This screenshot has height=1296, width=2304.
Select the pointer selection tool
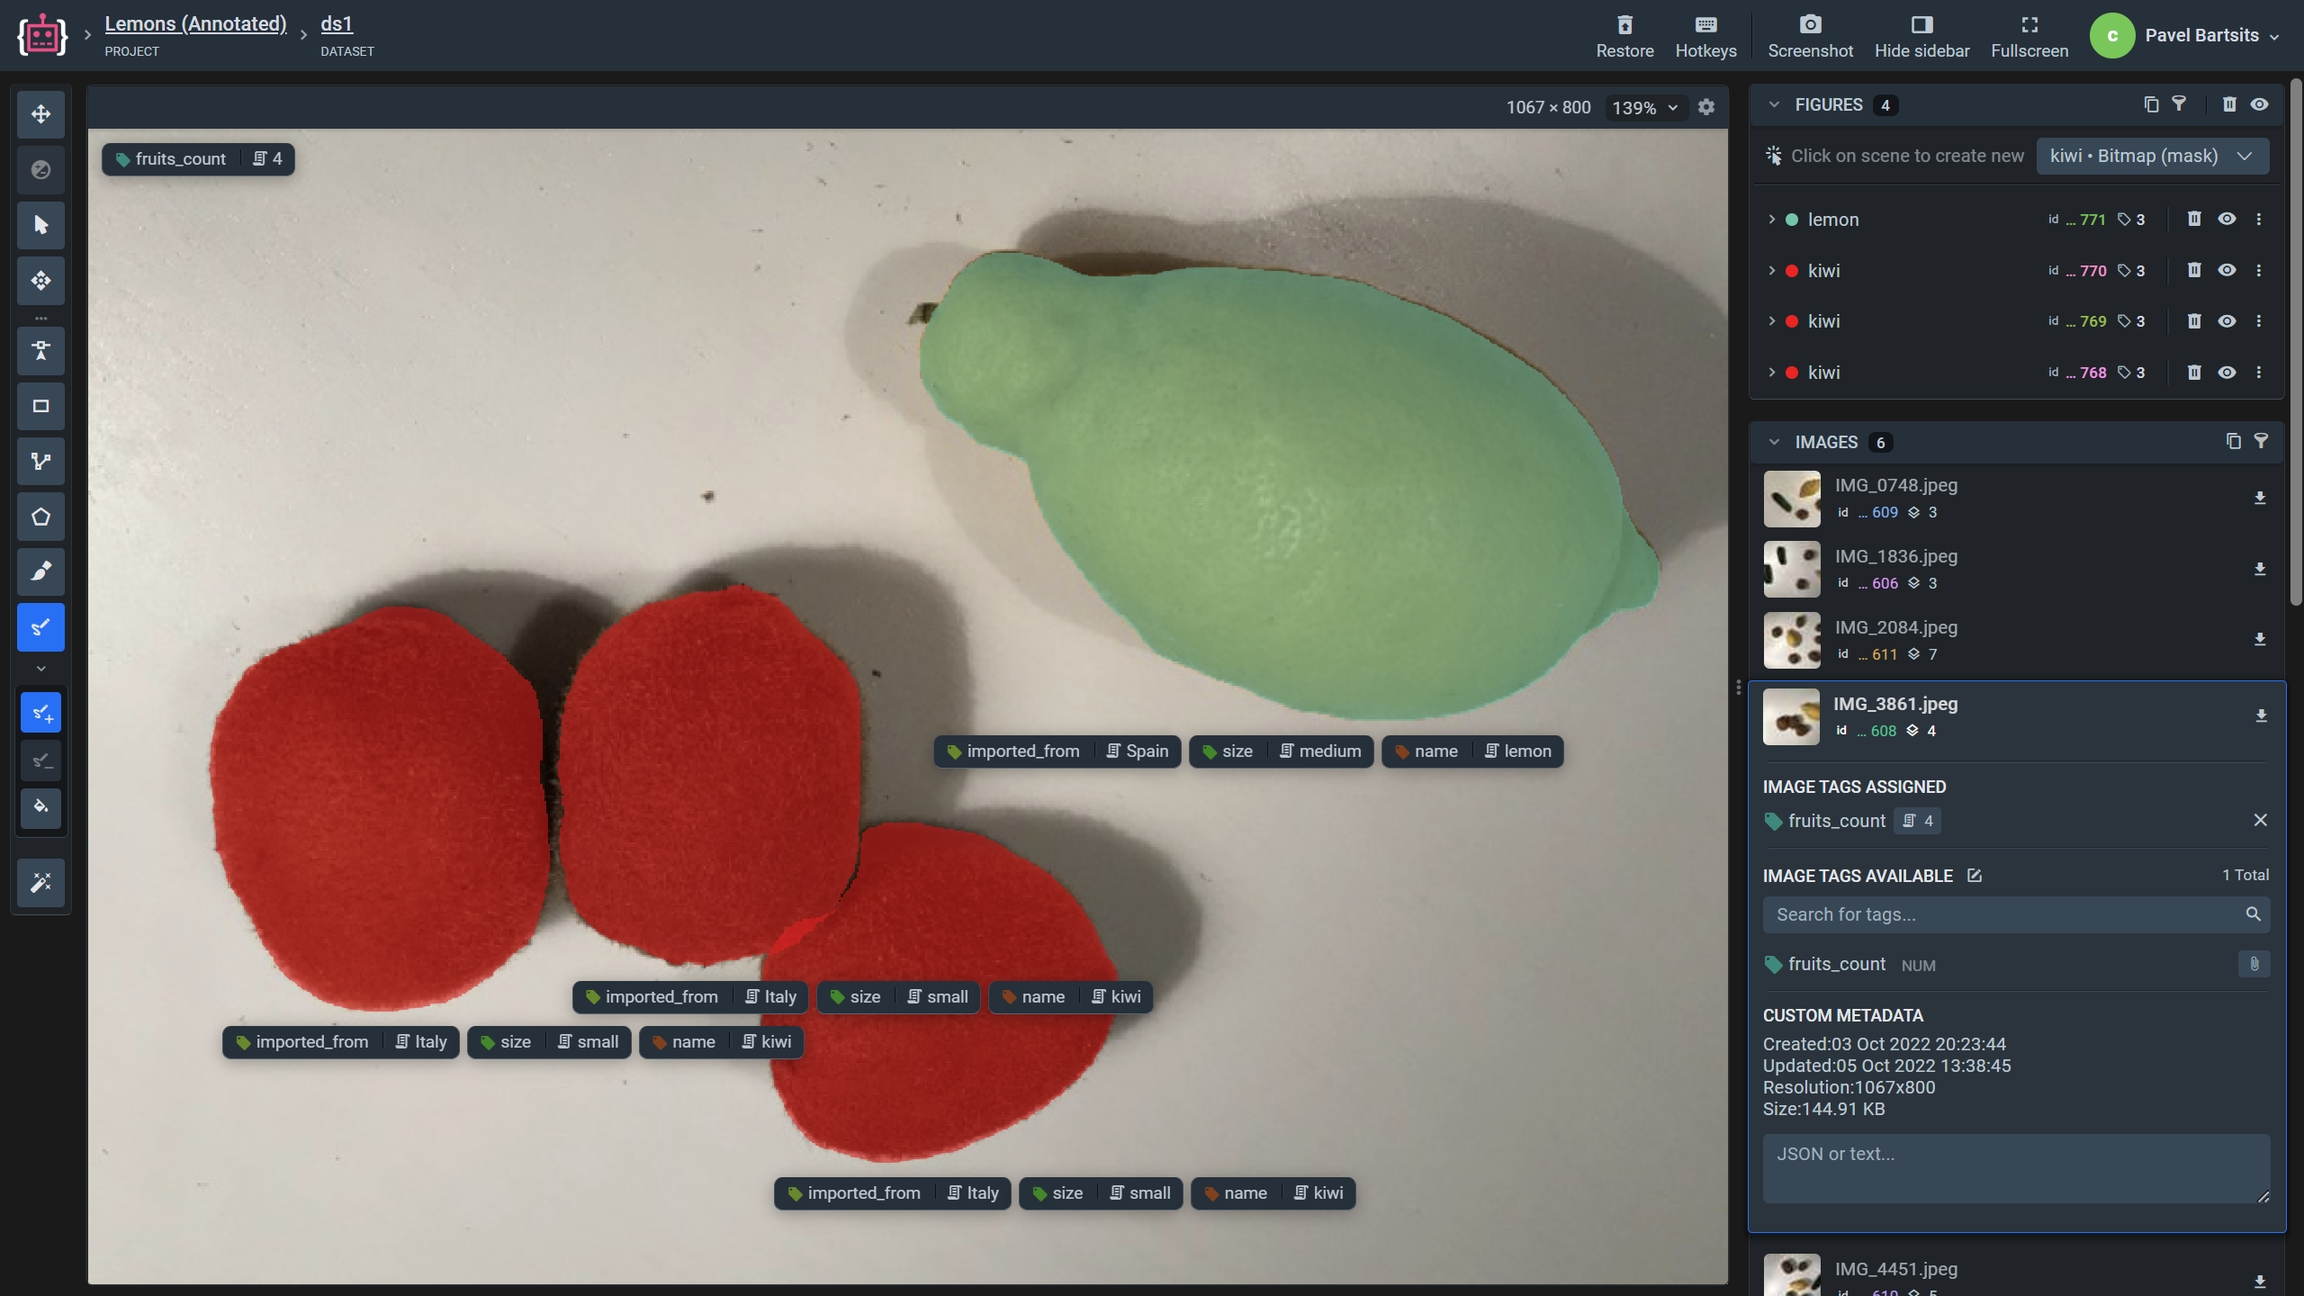click(41, 225)
